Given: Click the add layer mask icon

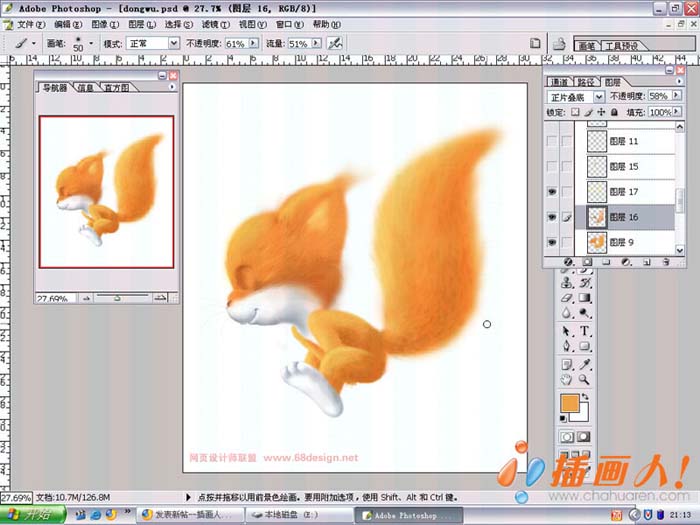Looking at the screenshot, I should (x=588, y=262).
